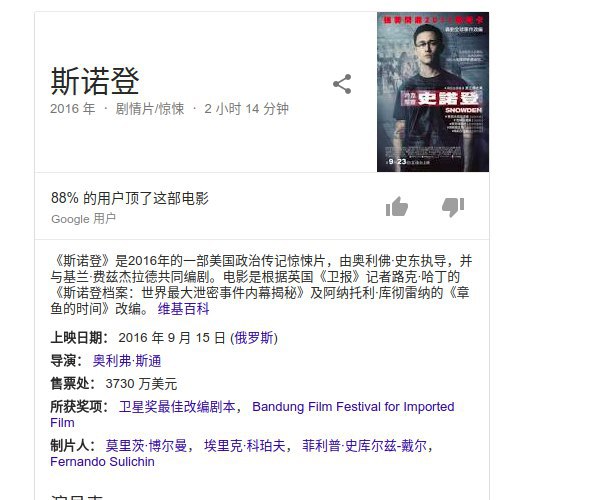
Task: Open producer 埃里克·科珀夫 link
Action: click(245, 446)
